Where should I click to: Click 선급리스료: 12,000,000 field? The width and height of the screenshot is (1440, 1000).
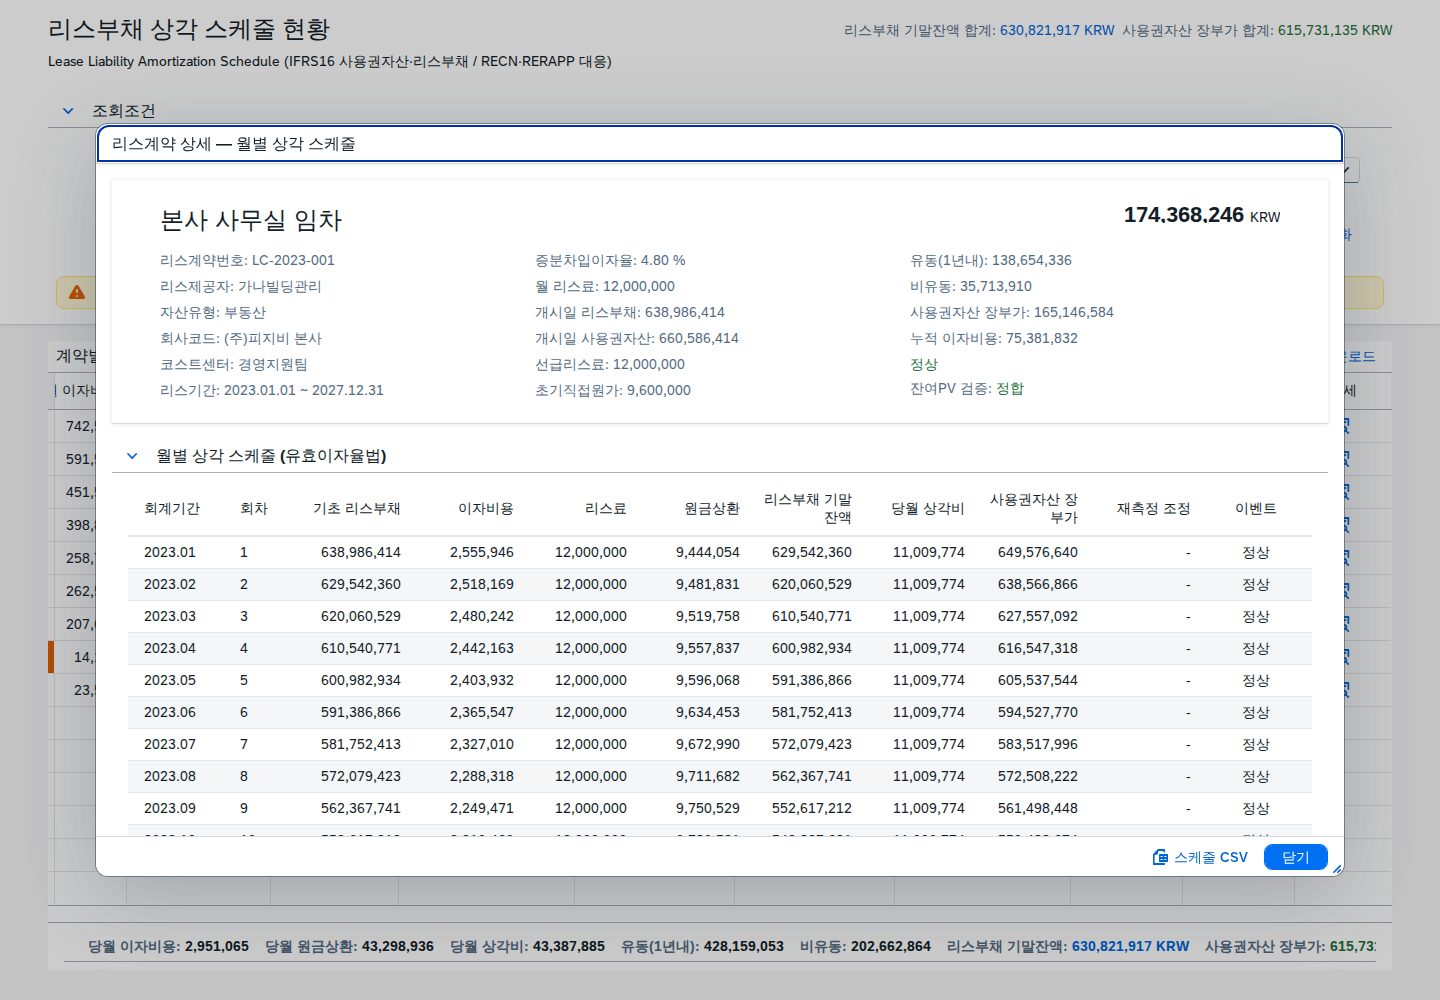pos(610,364)
